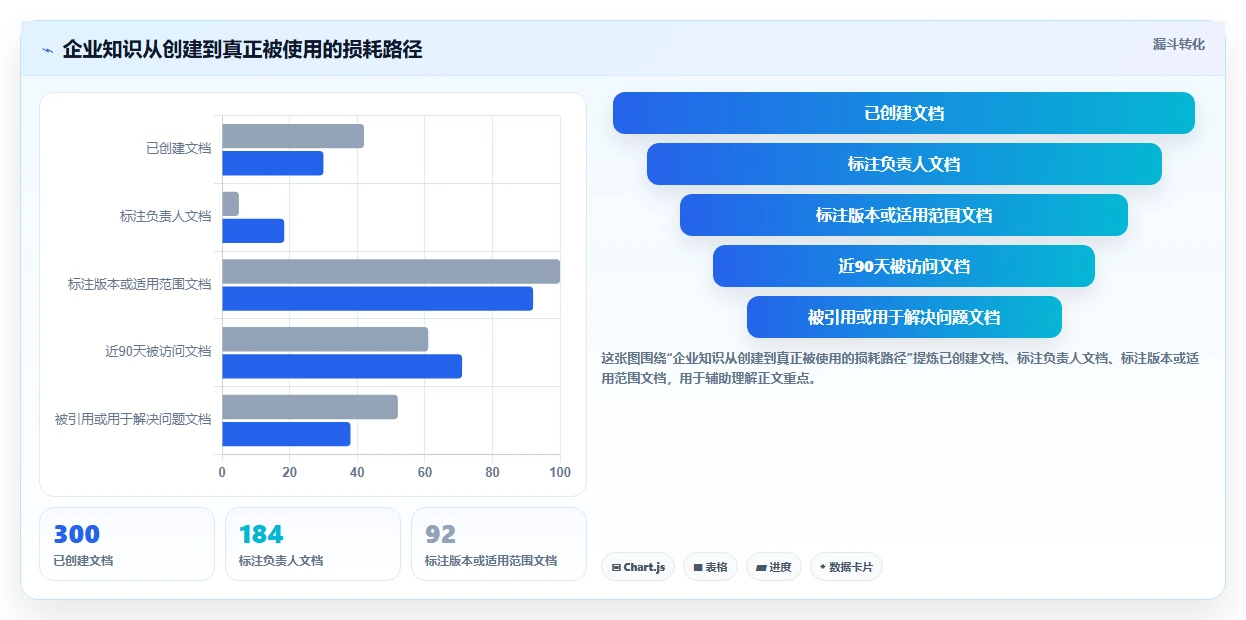Select the 近90天被访问文档 funnel stage
This screenshot has height=620, width=1246.
click(x=904, y=266)
